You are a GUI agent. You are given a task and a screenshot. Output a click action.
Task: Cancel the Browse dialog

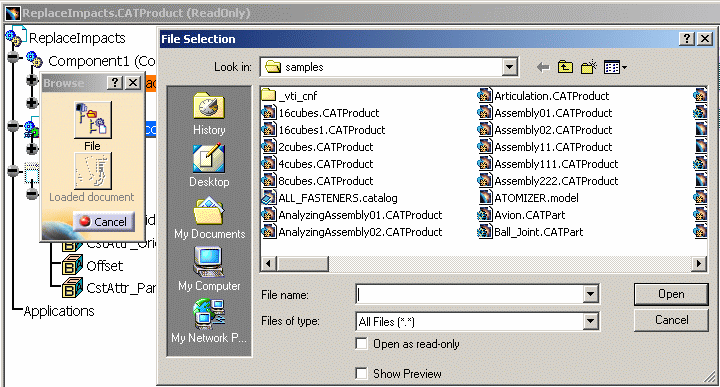click(x=104, y=222)
